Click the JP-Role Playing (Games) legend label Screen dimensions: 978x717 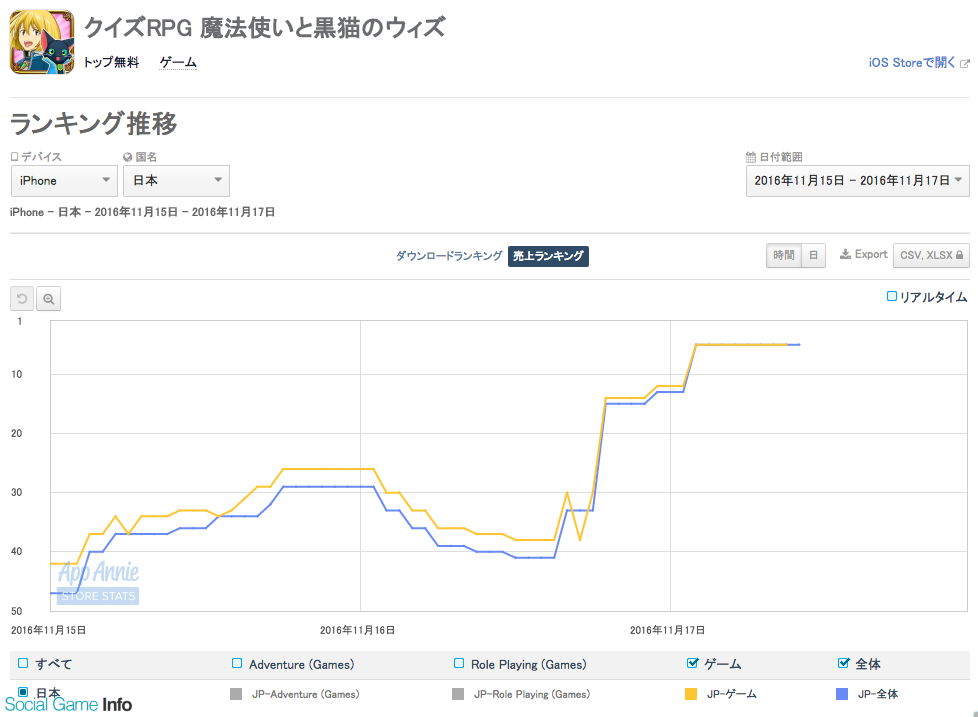(x=531, y=694)
